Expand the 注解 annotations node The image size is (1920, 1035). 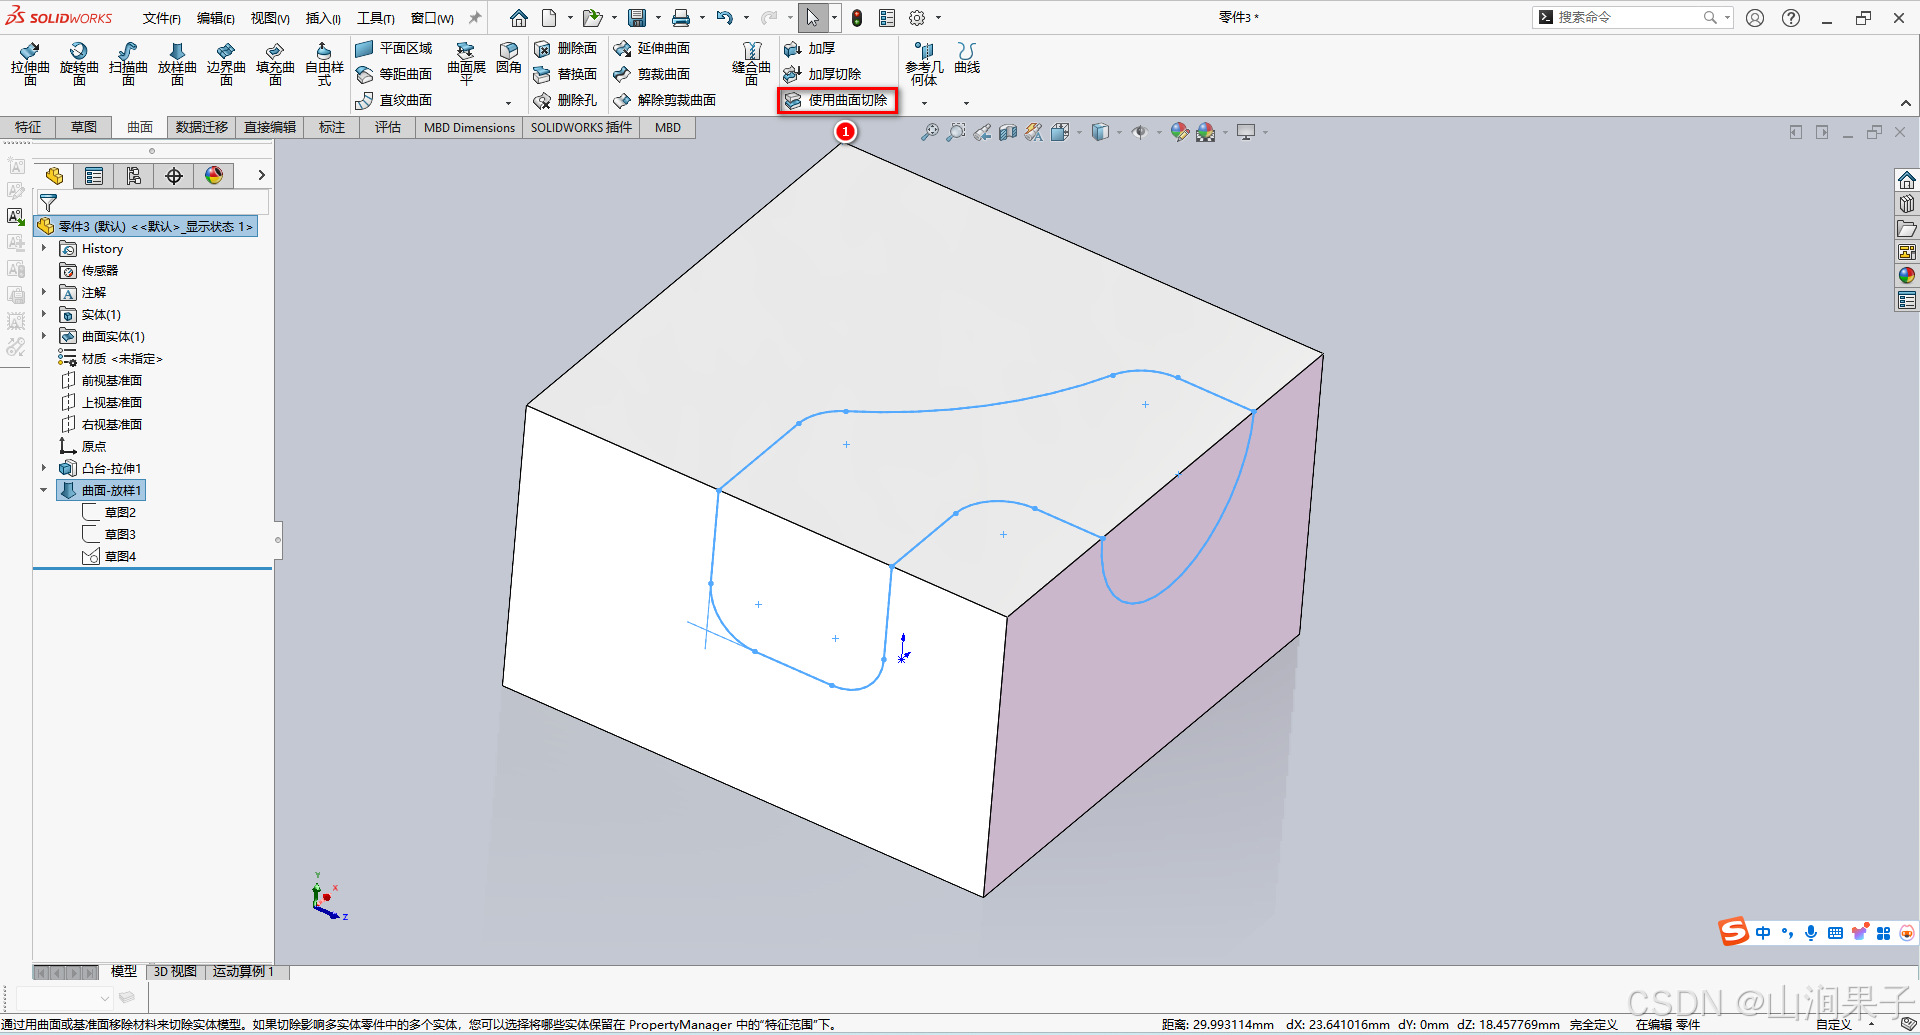(44, 292)
